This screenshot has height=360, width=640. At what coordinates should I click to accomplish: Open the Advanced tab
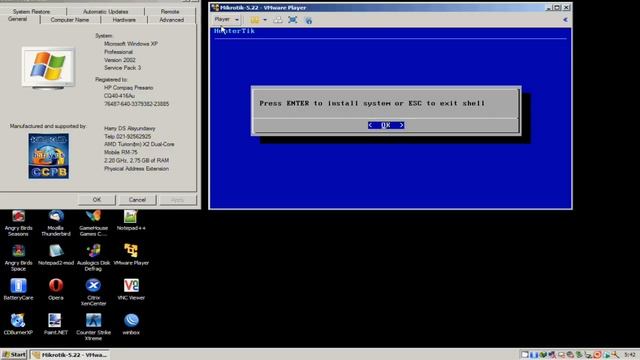[x=171, y=20]
